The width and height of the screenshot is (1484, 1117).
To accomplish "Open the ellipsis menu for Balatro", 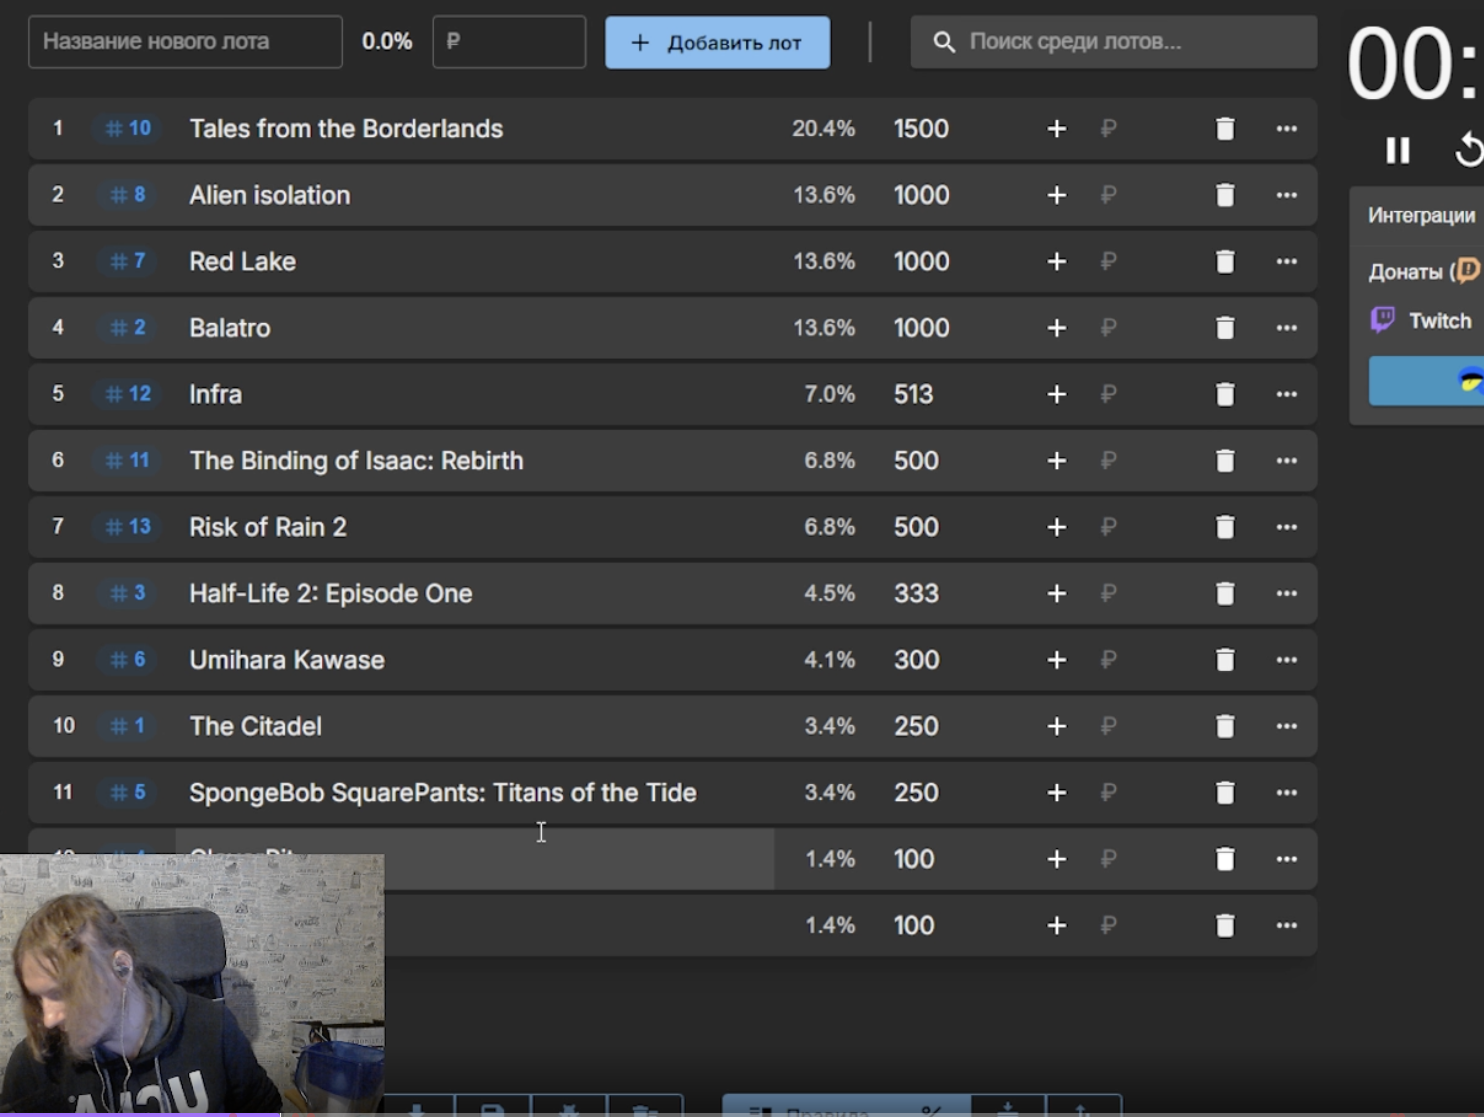I will click(1287, 328).
